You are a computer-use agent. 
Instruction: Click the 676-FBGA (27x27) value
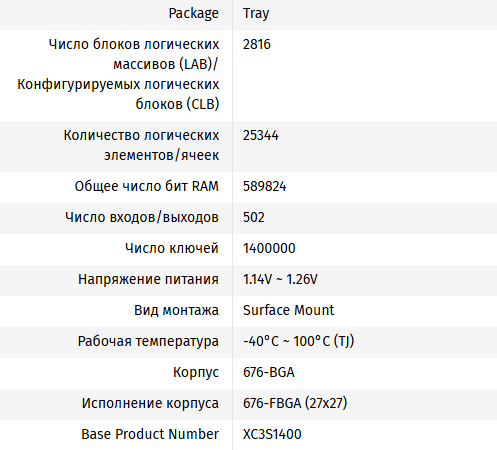[x=295, y=403]
